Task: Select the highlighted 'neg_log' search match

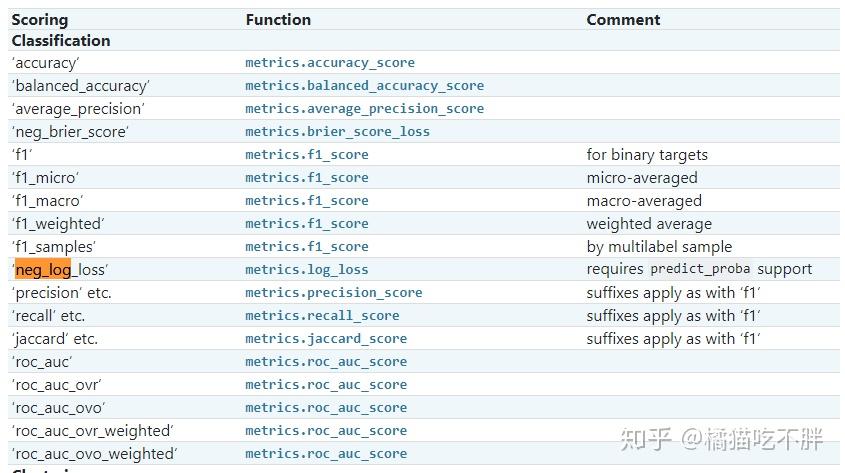Action: point(43,269)
